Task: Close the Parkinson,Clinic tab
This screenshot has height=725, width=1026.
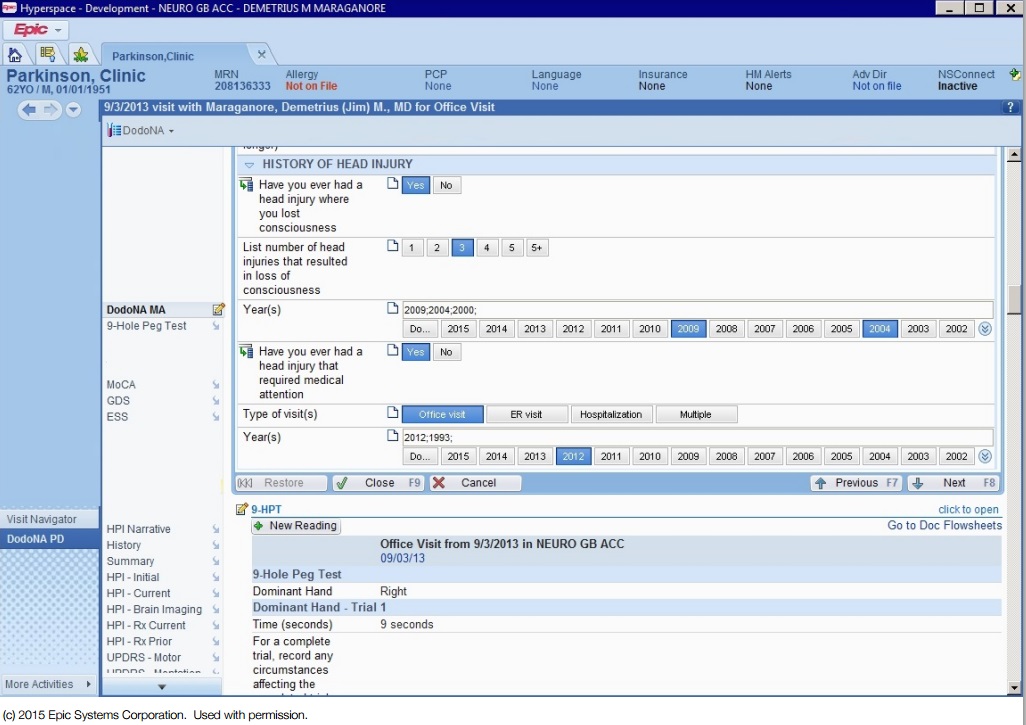Action: 262,55
